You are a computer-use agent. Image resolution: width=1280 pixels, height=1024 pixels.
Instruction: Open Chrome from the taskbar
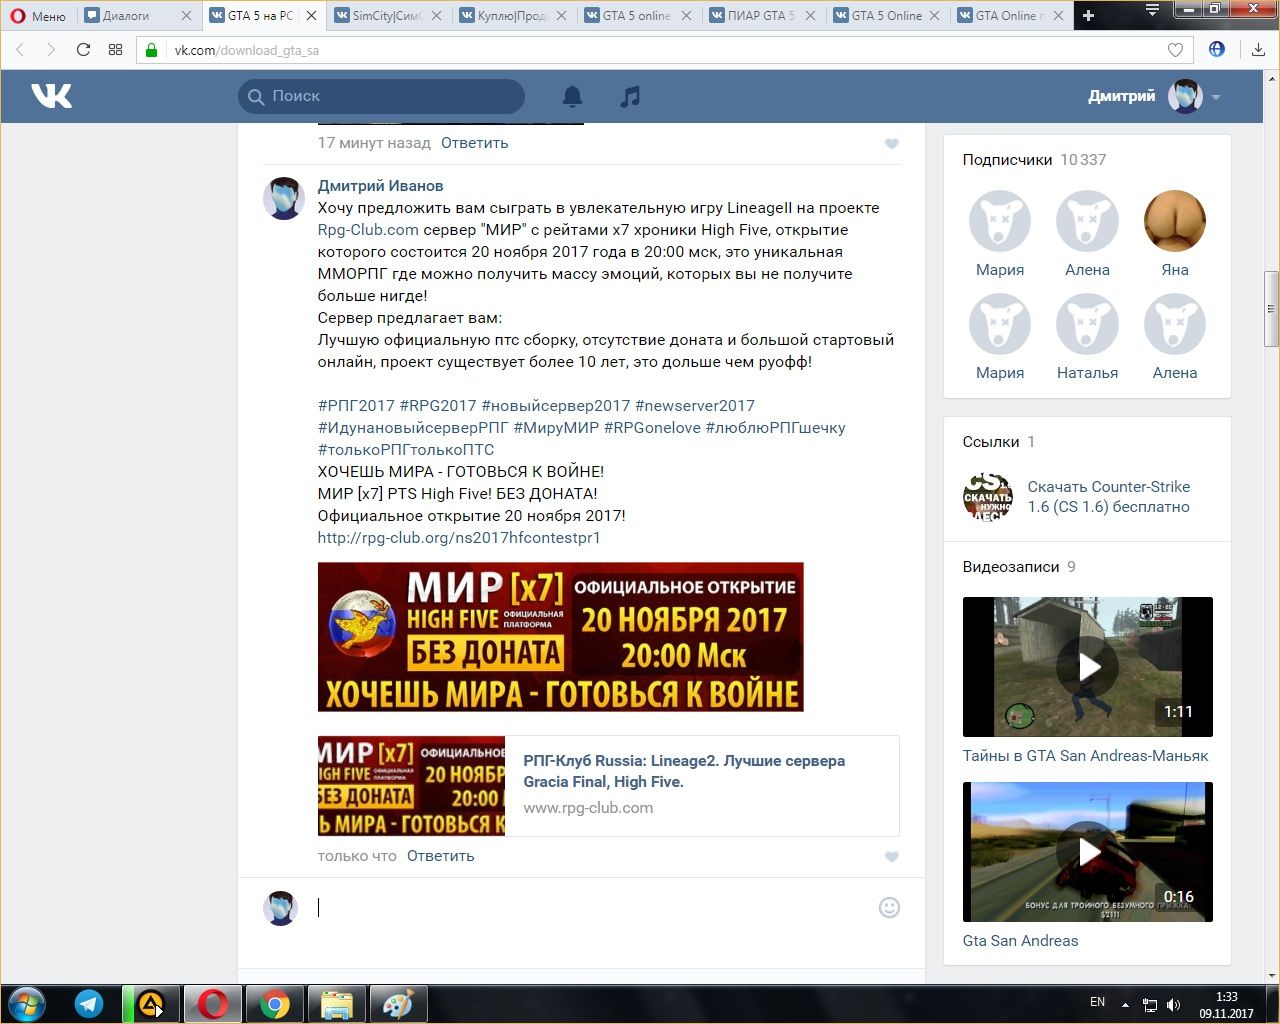coord(275,1004)
